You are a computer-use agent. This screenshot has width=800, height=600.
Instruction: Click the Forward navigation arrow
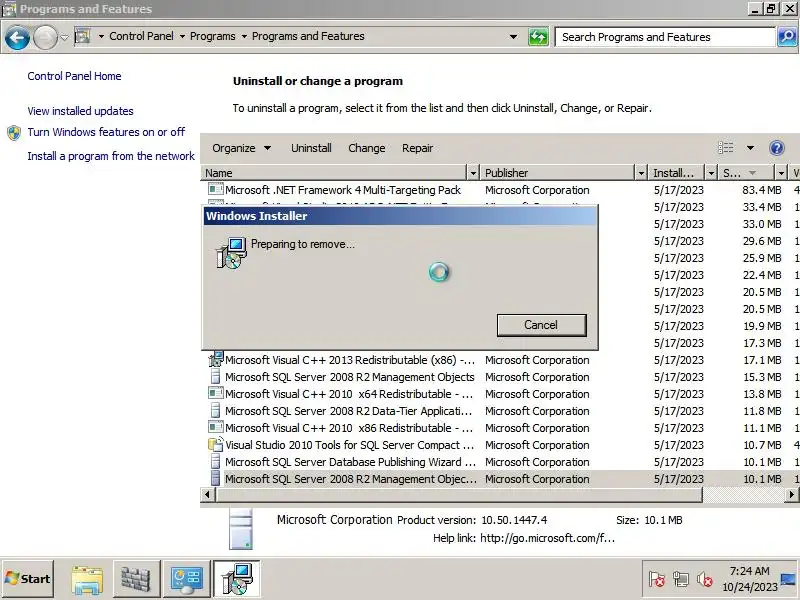coord(45,37)
